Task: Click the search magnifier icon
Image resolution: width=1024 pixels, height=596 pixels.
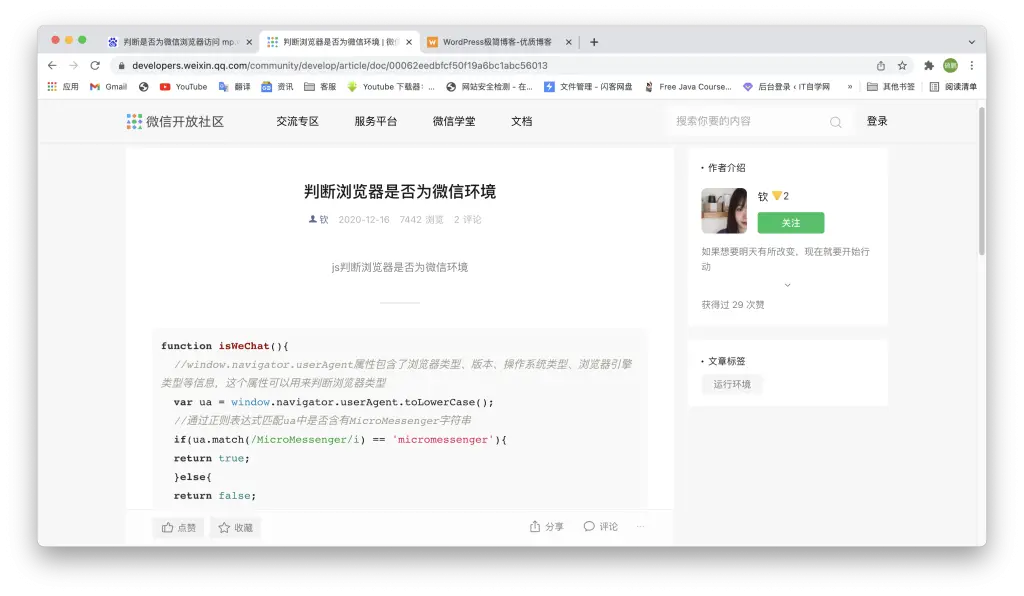Action: pyautogui.click(x=835, y=122)
